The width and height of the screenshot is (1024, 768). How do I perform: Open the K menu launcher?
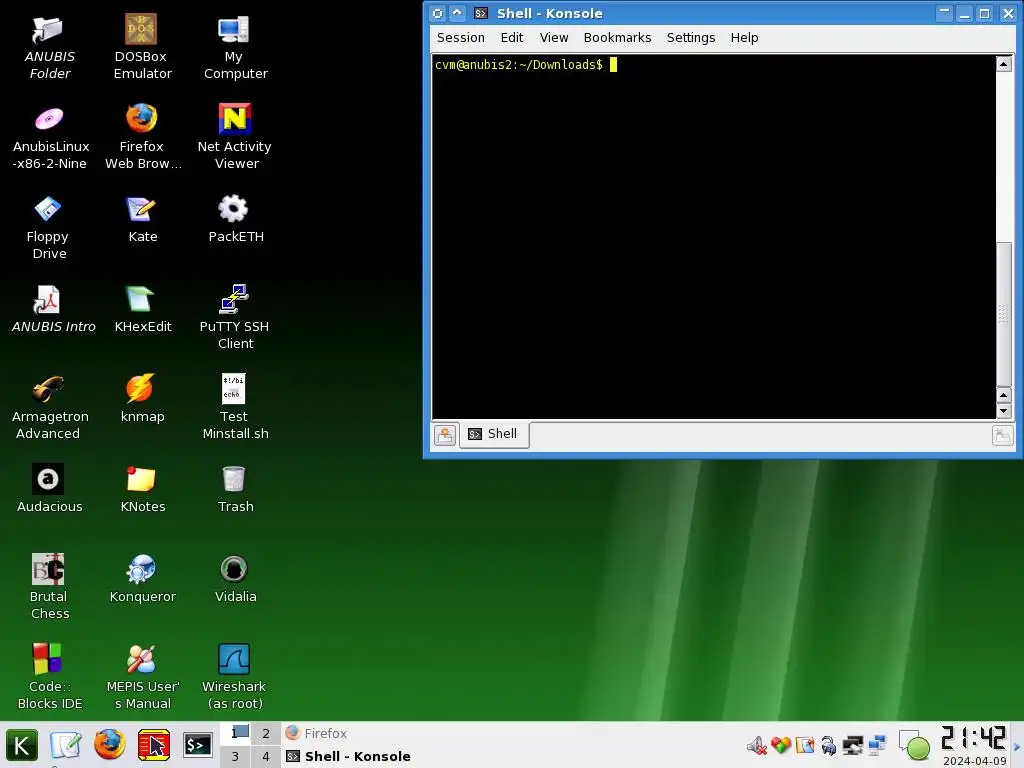click(x=22, y=746)
